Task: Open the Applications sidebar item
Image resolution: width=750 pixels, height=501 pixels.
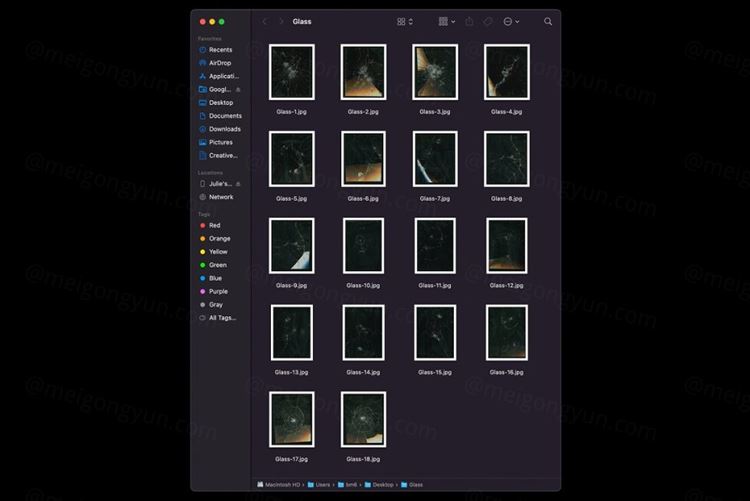Action: (223, 76)
